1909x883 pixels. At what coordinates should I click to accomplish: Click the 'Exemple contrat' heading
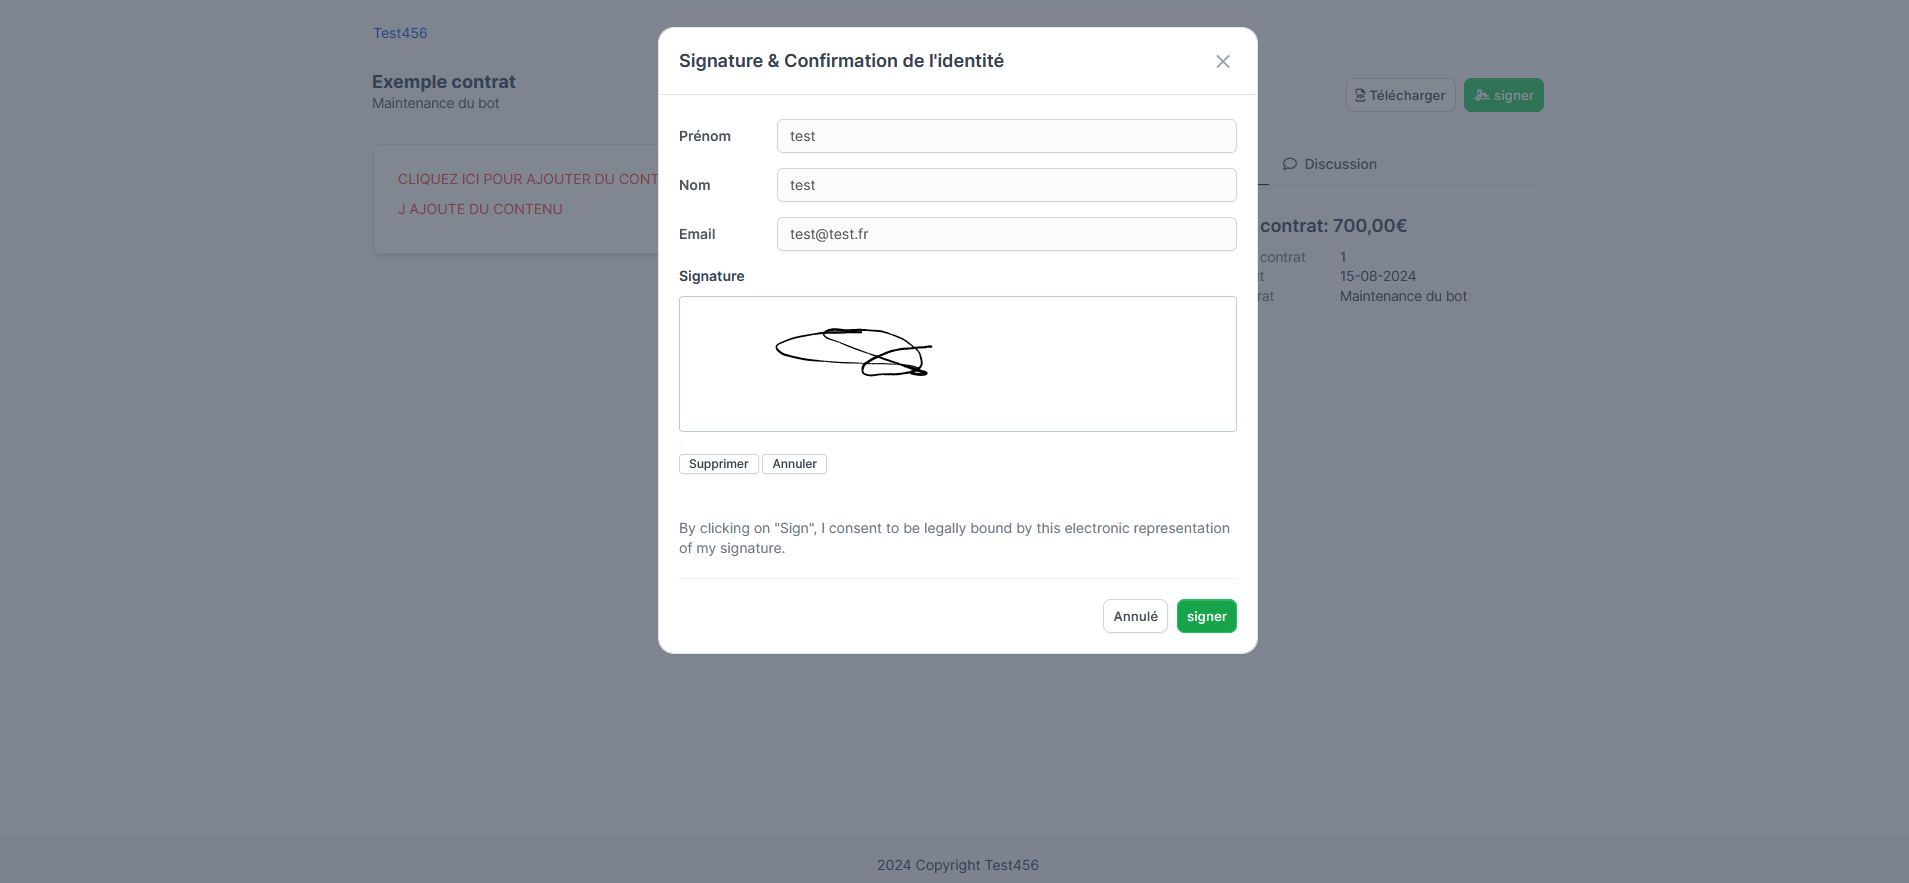pos(444,82)
